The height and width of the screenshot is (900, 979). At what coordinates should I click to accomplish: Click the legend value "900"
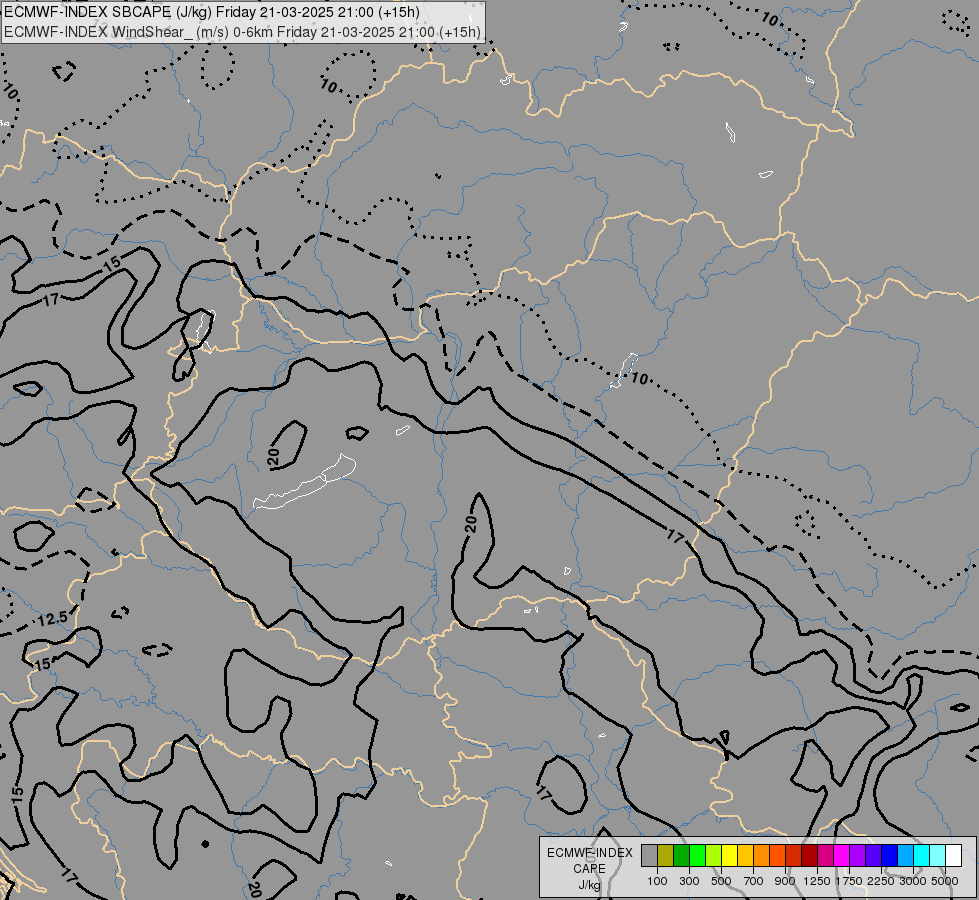(785, 881)
